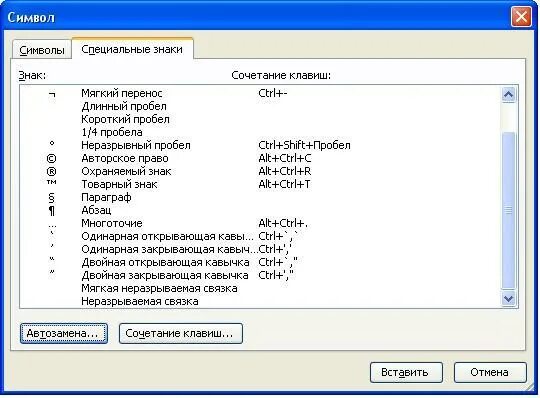Close the Символ dialog window
Image resolution: width=540 pixels, height=398 pixels.
[521, 17]
